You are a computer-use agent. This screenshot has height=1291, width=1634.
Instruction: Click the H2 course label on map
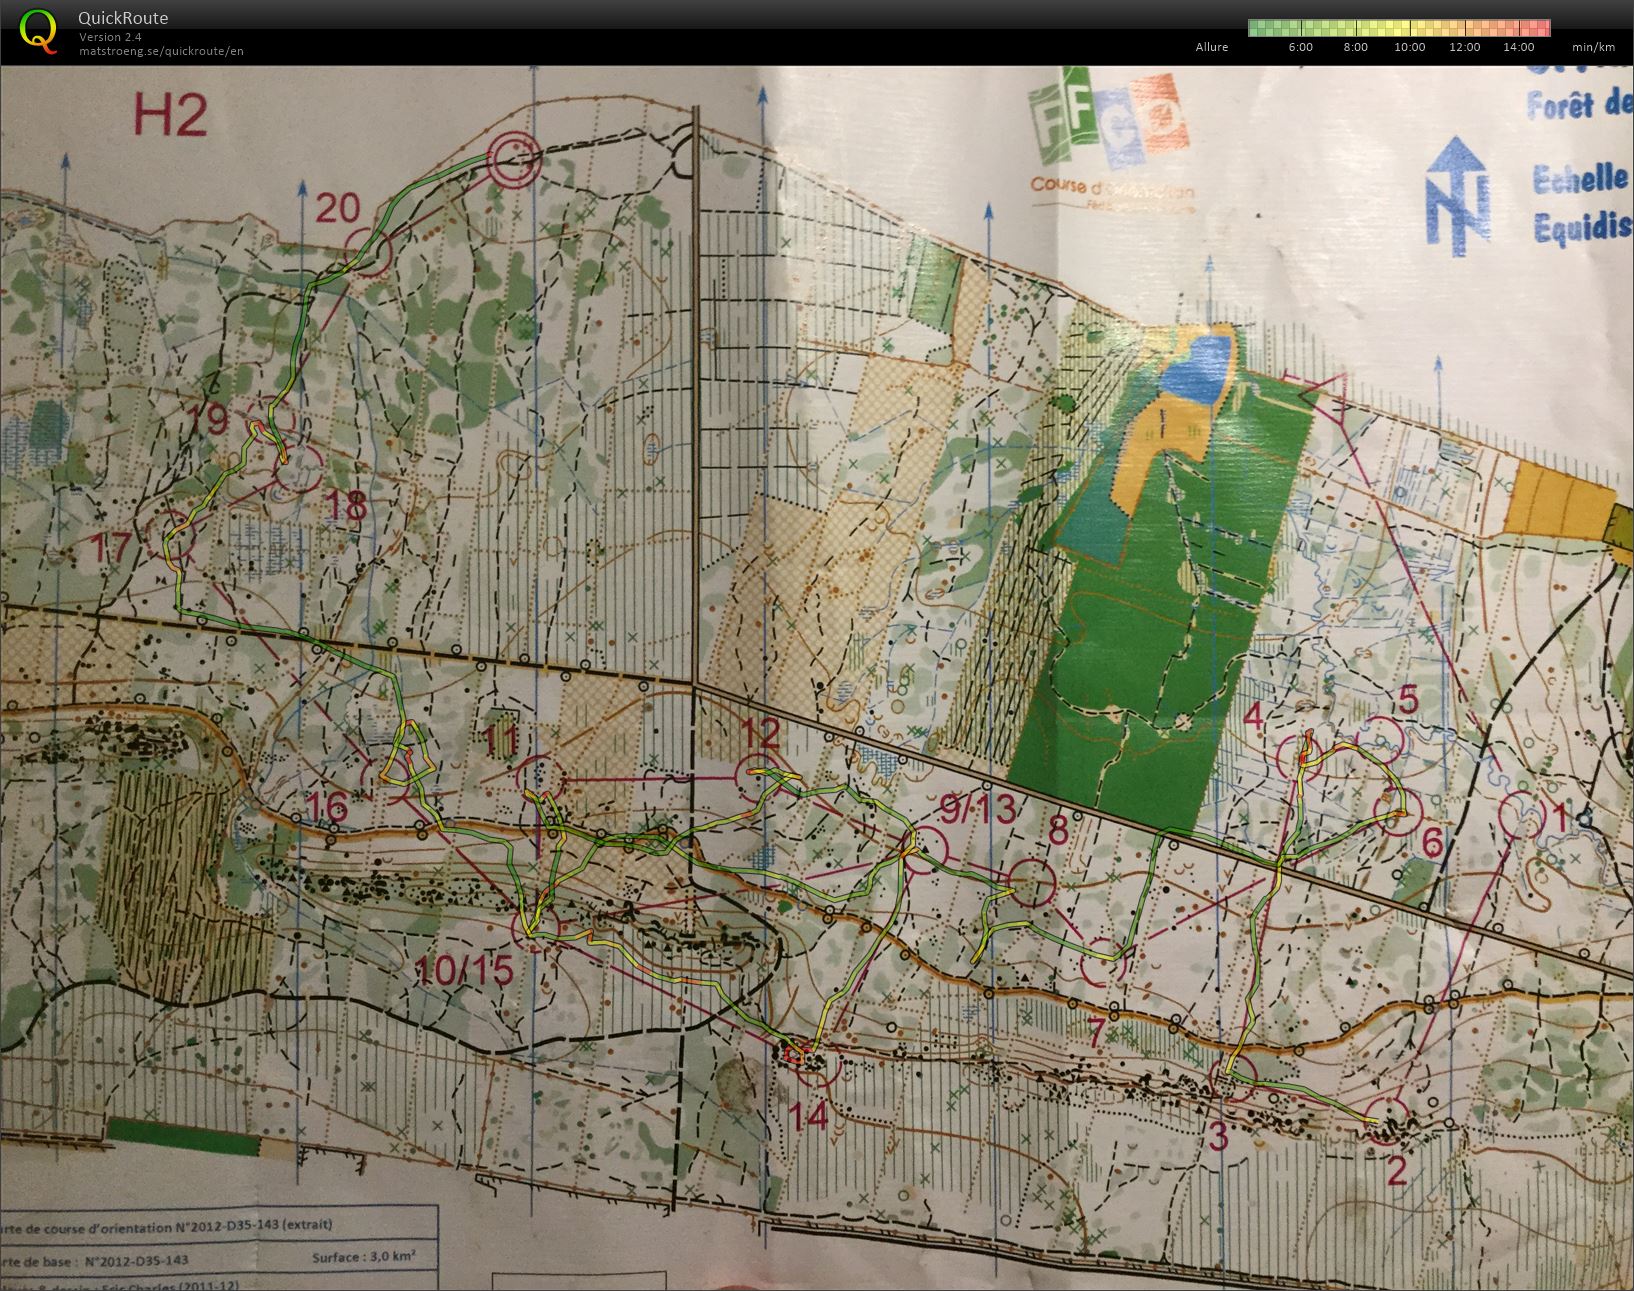click(170, 117)
